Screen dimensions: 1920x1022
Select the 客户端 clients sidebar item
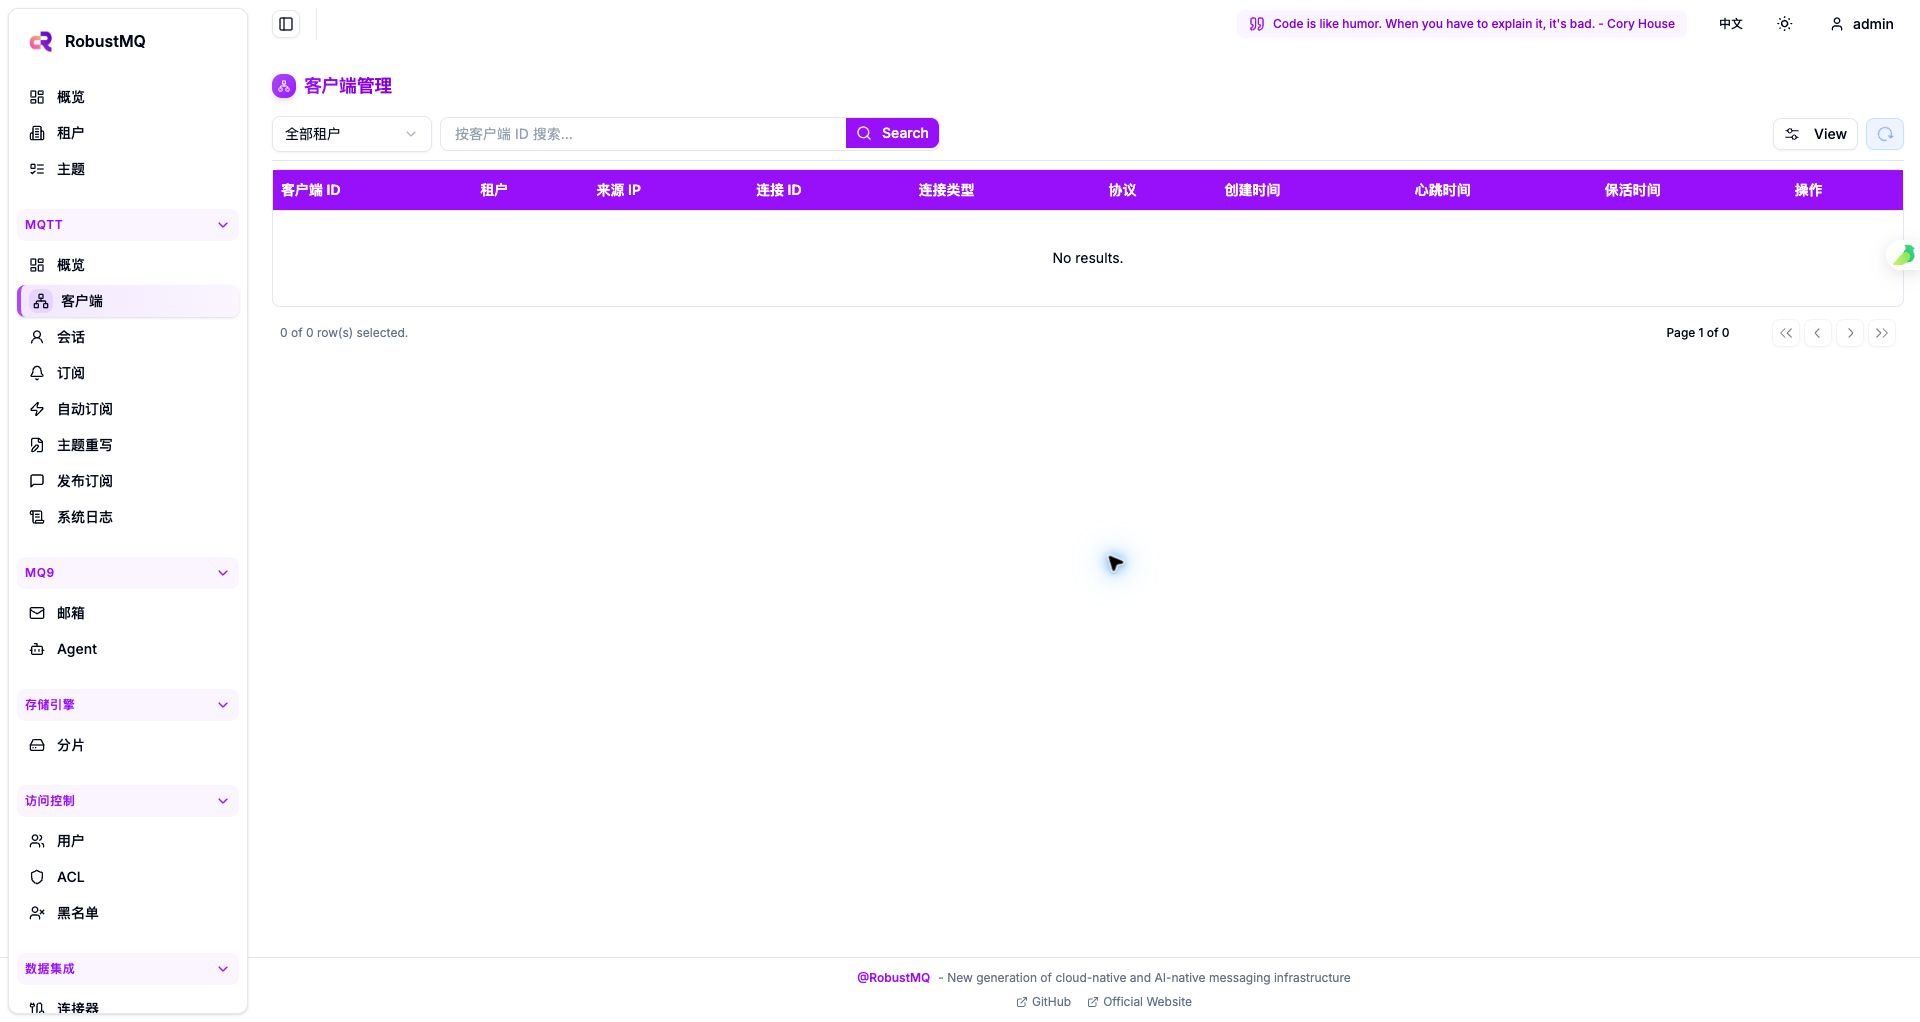point(128,301)
